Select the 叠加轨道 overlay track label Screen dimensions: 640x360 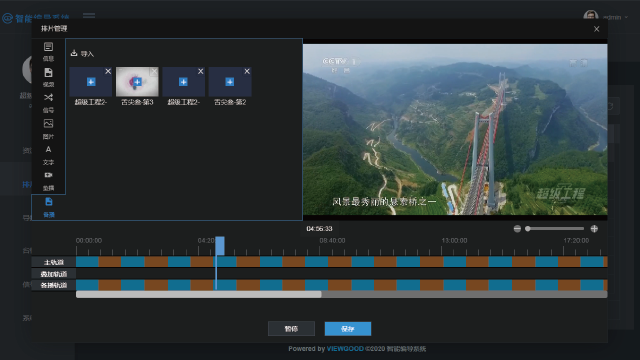click(54, 274)
